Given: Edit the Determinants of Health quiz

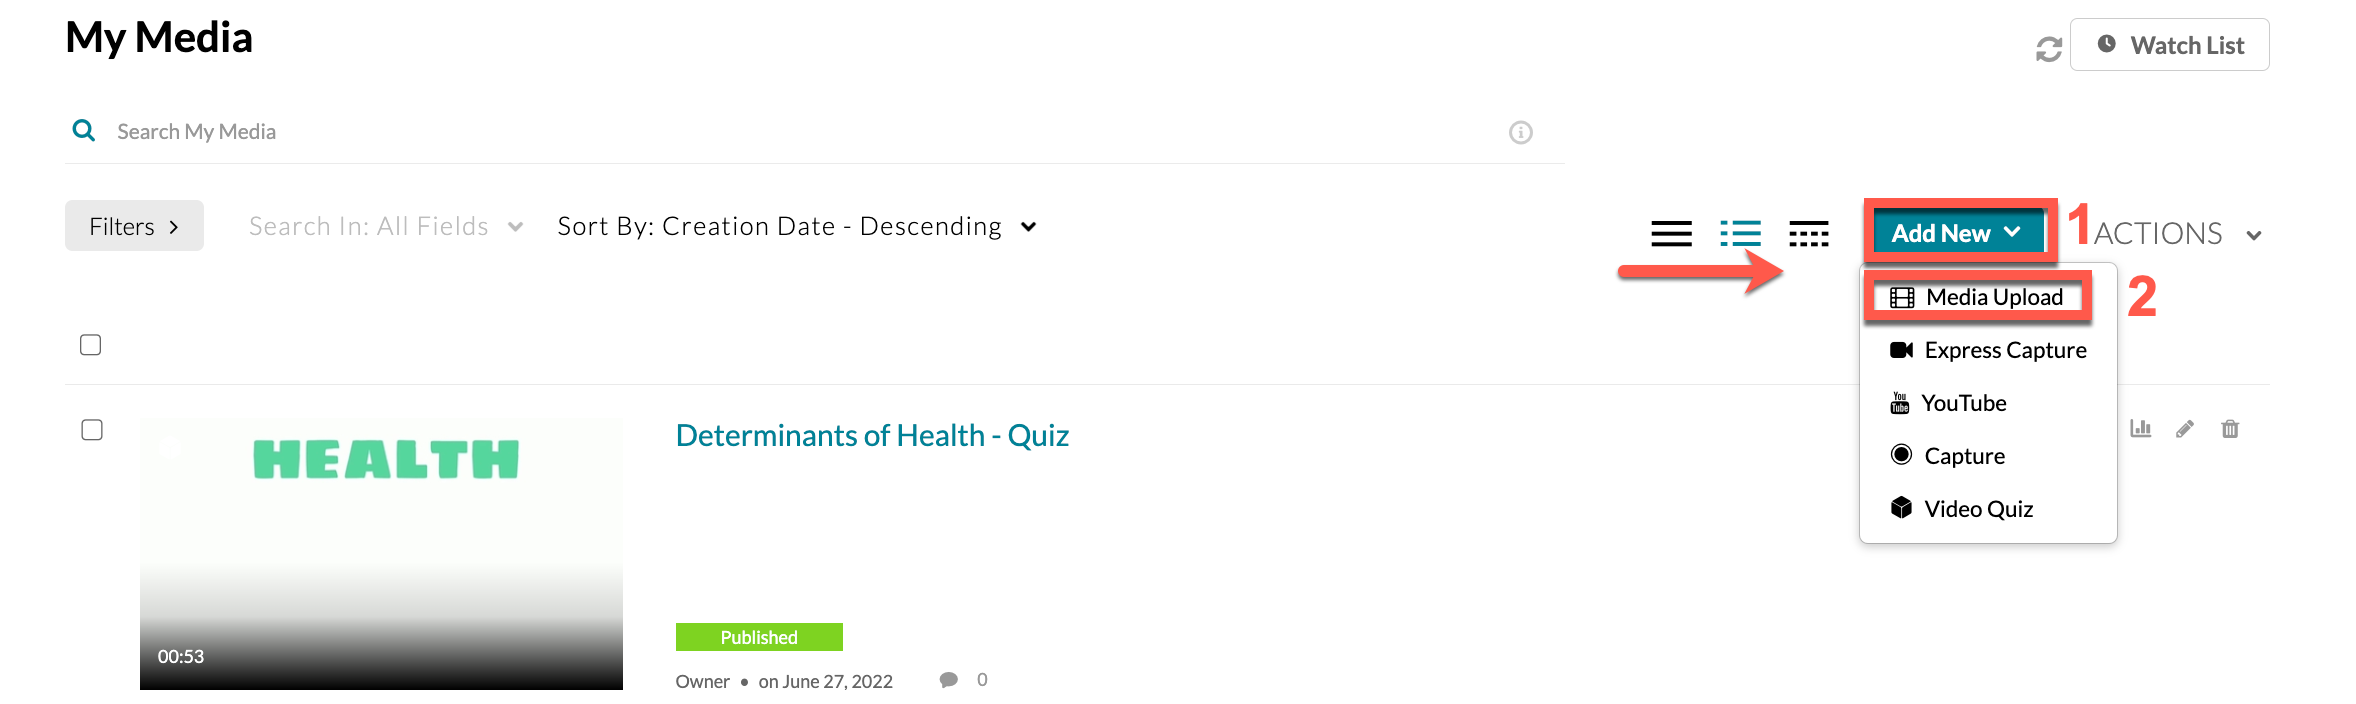Looking at the screenshot, I should pos(2185,429).
